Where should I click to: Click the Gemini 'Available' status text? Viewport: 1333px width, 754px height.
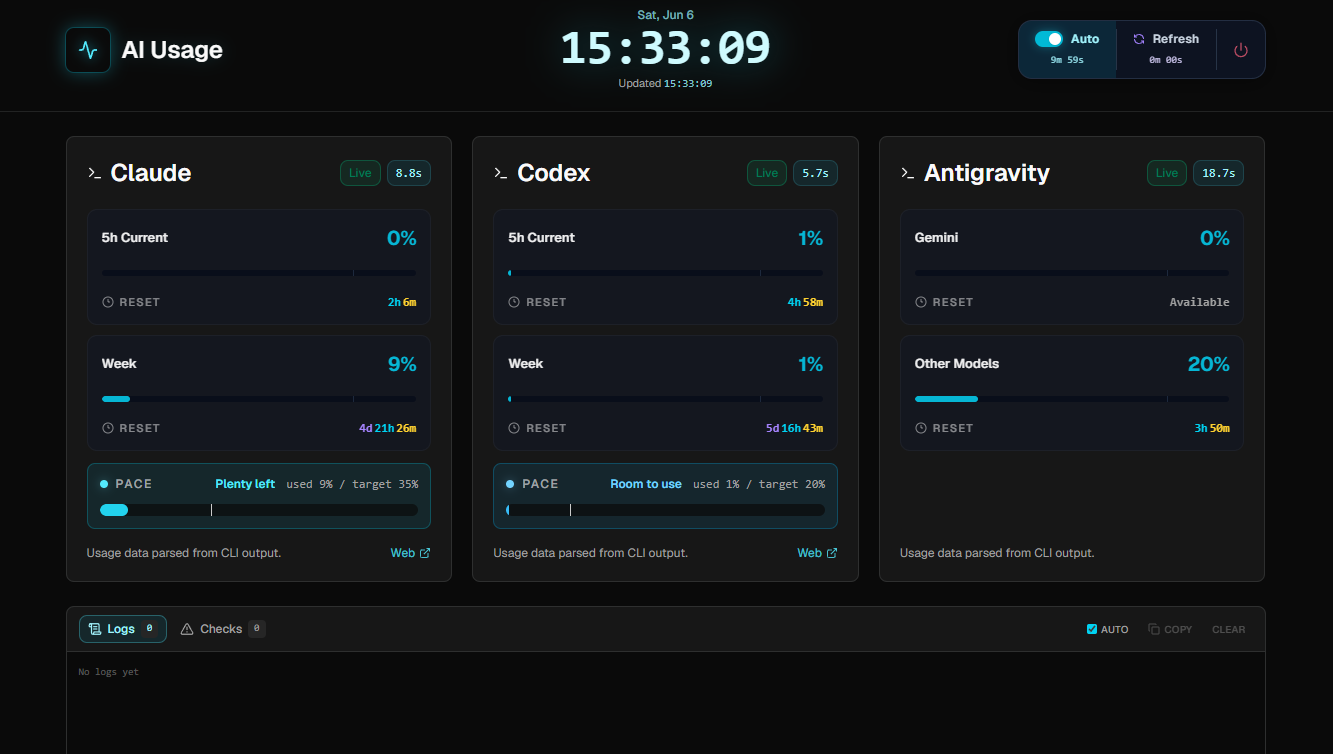(x=1200, y=302)
